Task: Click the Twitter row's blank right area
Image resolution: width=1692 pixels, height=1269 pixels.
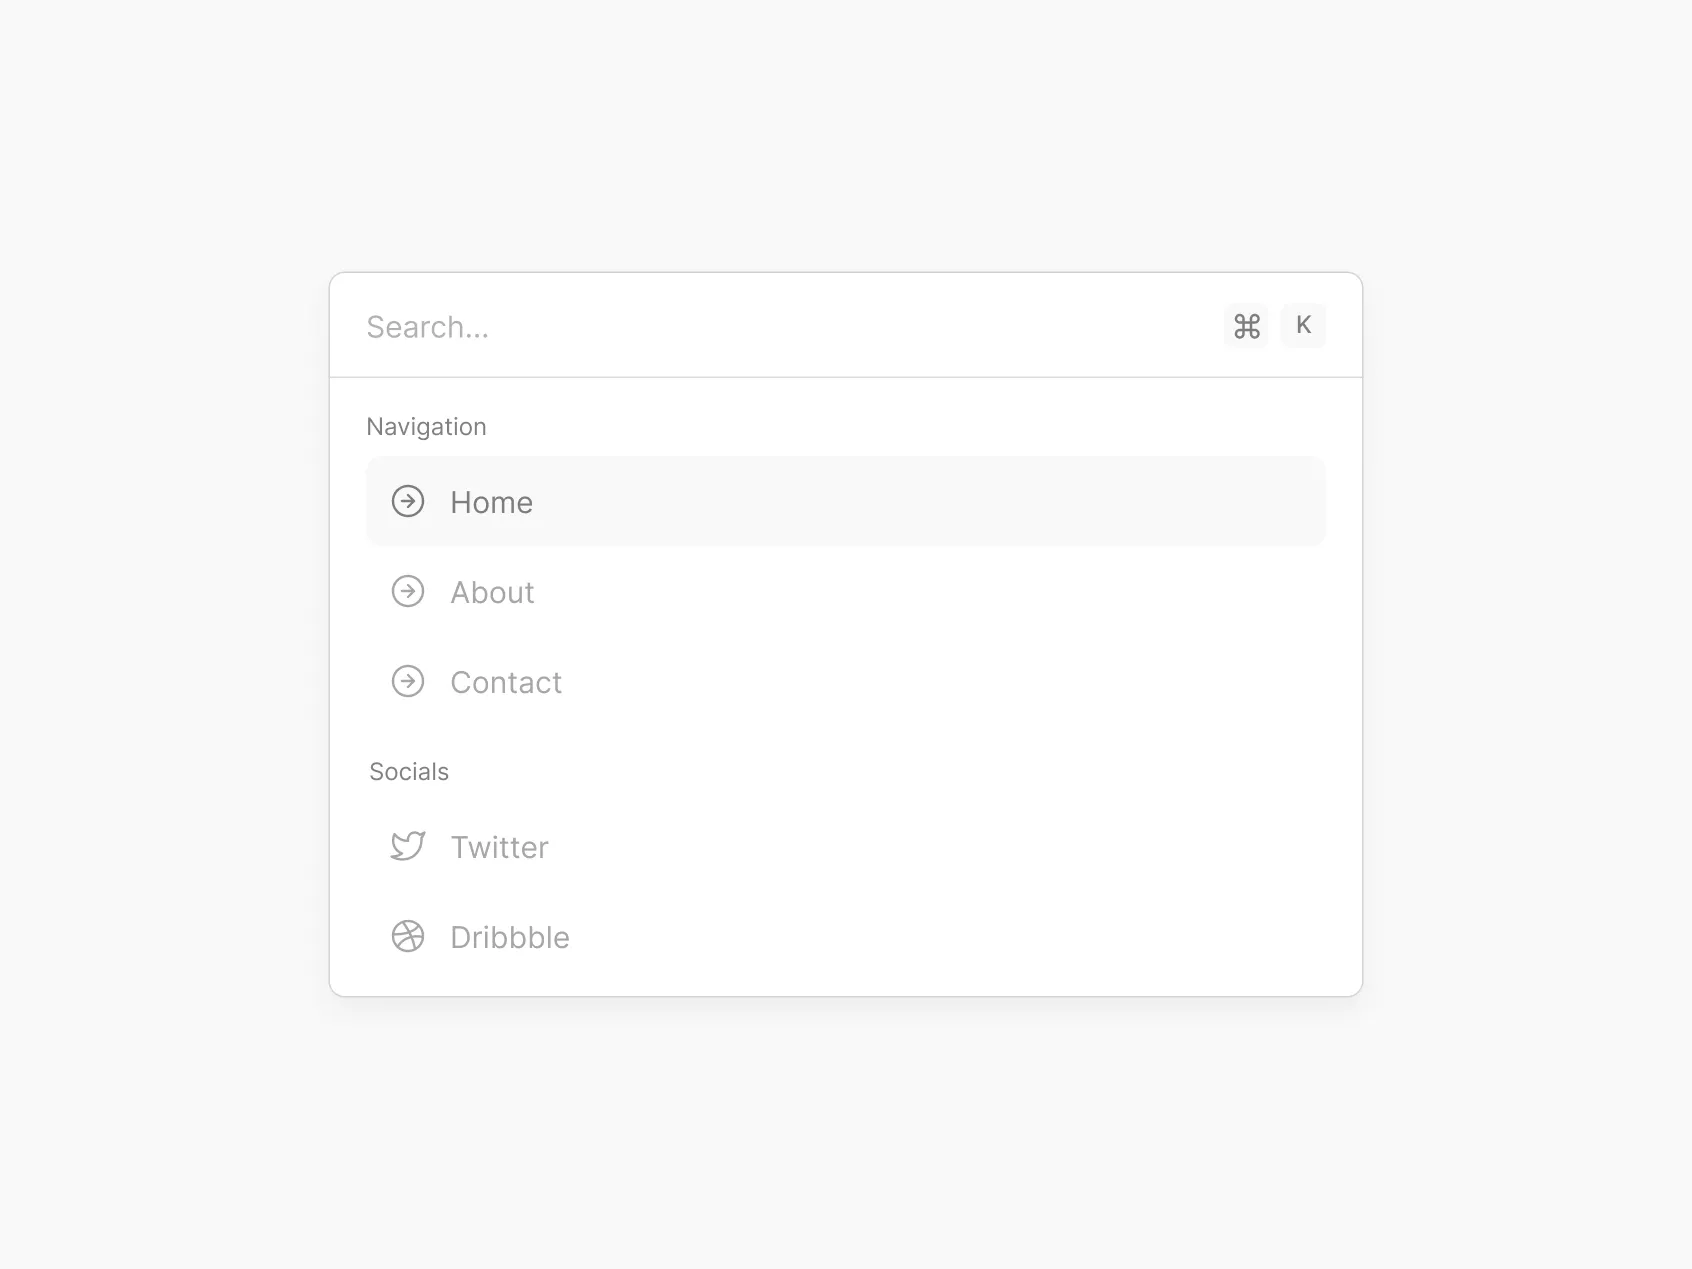Action: coord(1000,847)
